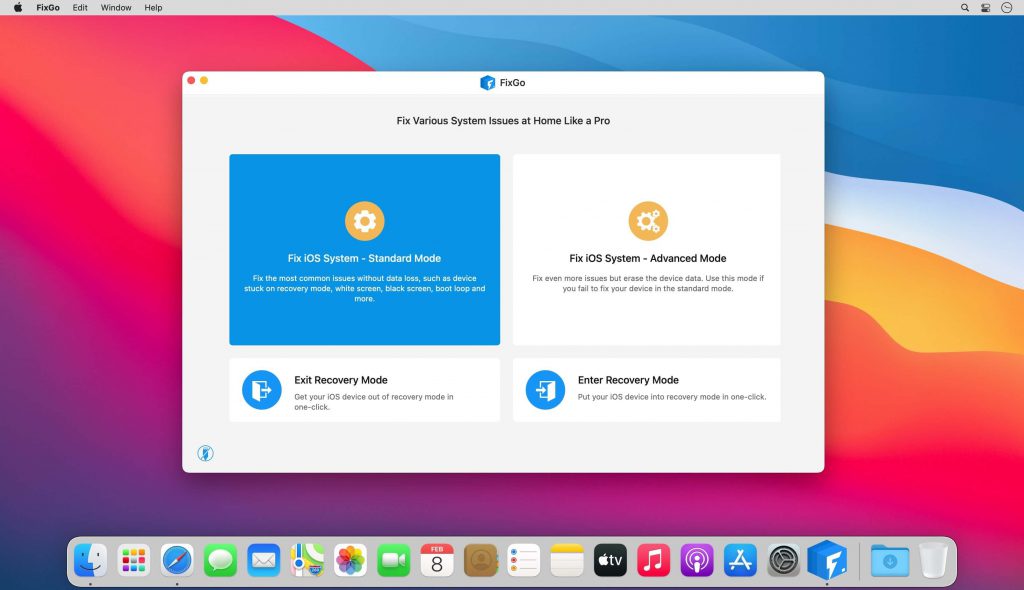The image size is (1024, 590).
Task: Click the FixGo icon in the Dock
Action: [826, 560]
